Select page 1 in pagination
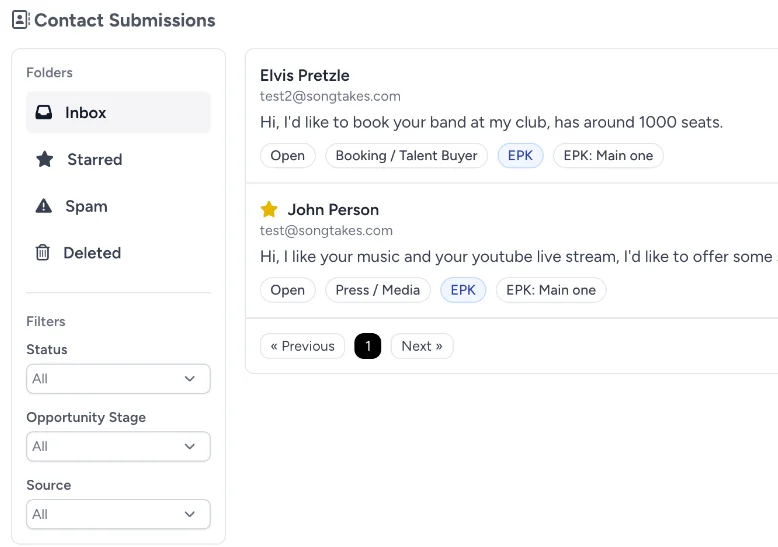This screenshot has height=547, width=778. 368,347
